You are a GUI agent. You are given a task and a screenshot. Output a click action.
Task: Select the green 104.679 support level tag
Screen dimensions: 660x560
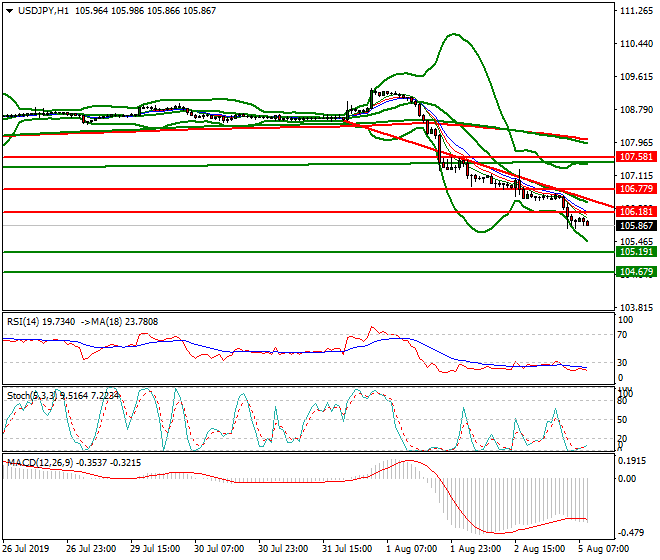tap(636, 272)
